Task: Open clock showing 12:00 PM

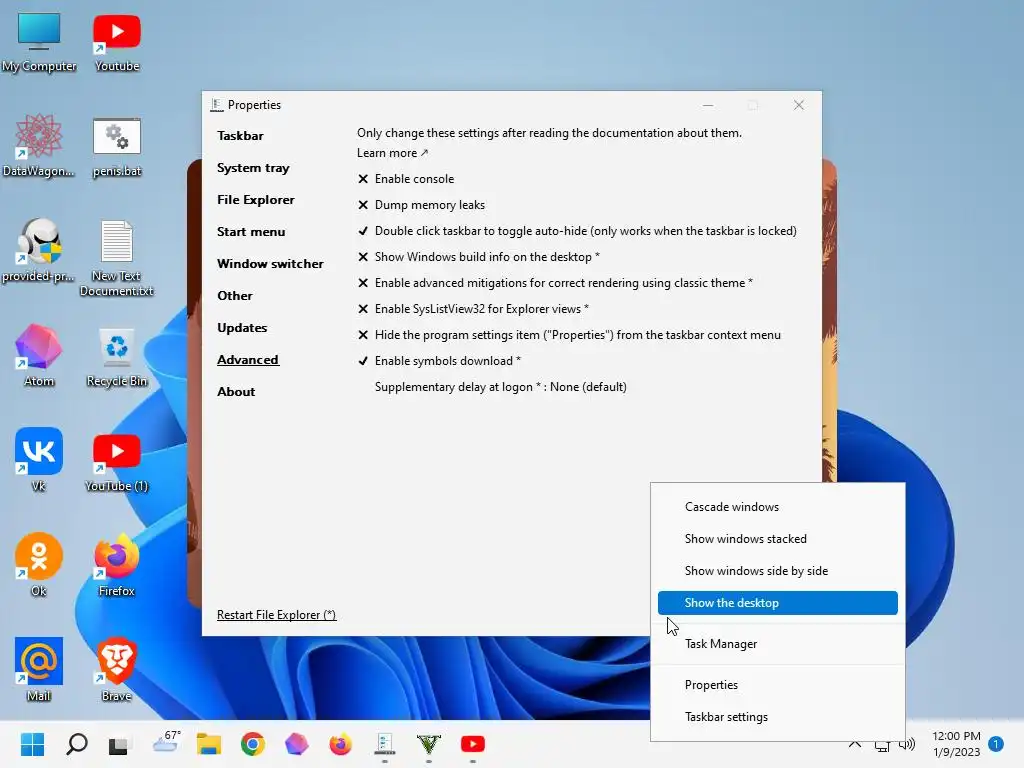Action: (x=956, y=744)
